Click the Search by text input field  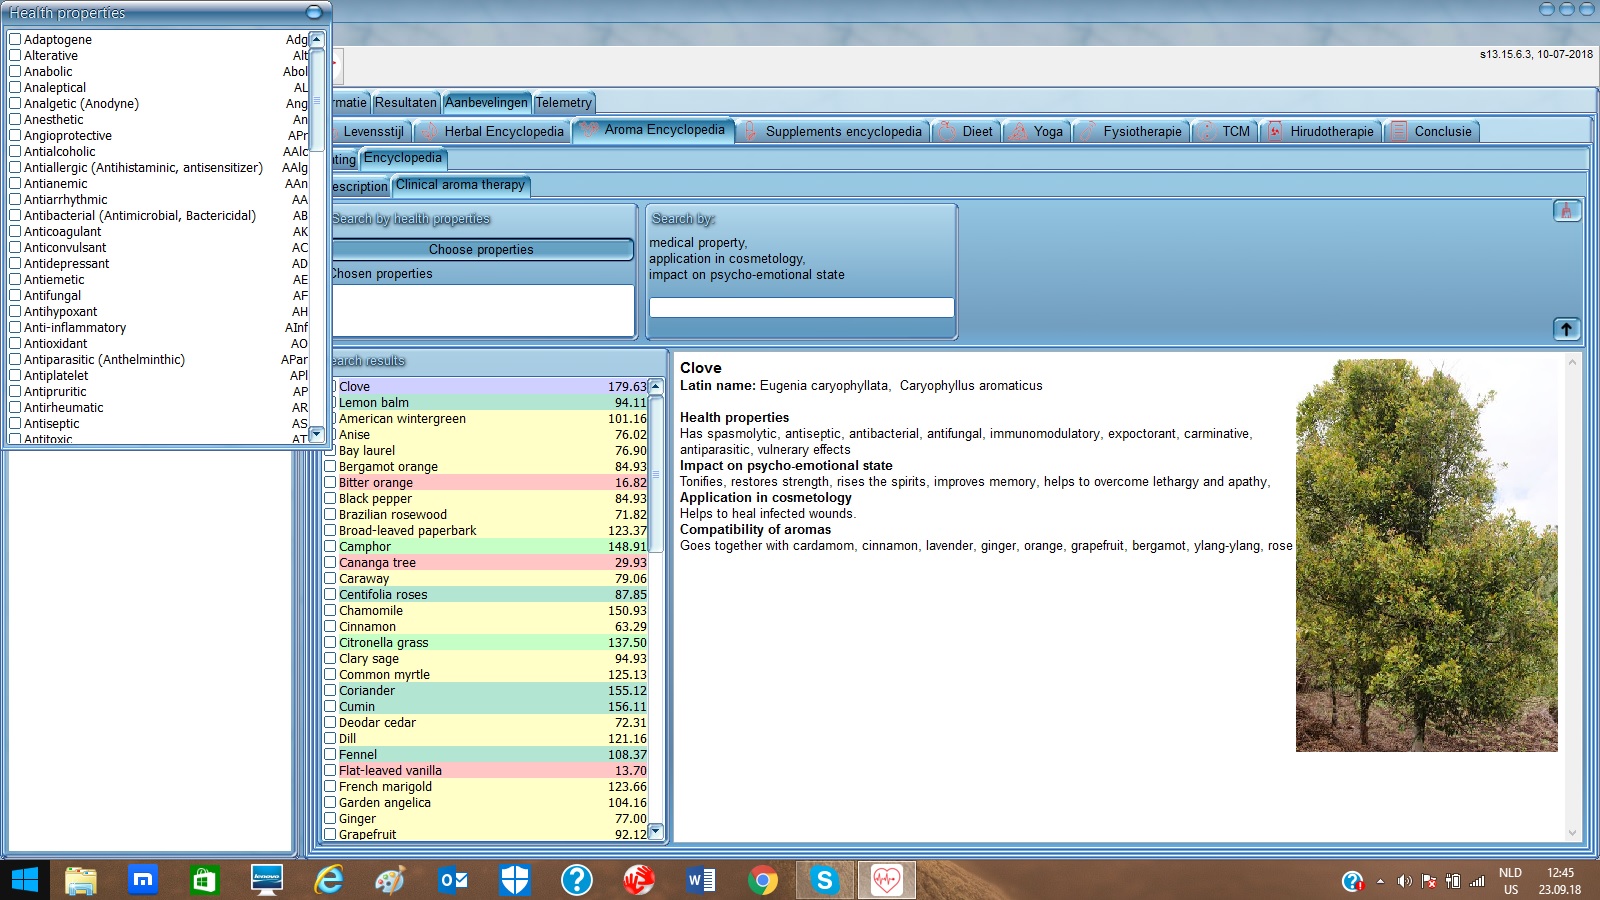point(801,308)
